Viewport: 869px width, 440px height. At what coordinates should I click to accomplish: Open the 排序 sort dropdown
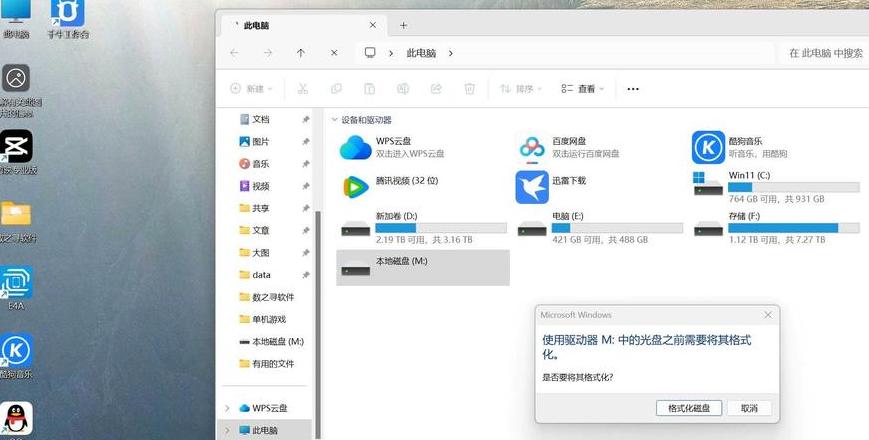(x=521, y=89)
